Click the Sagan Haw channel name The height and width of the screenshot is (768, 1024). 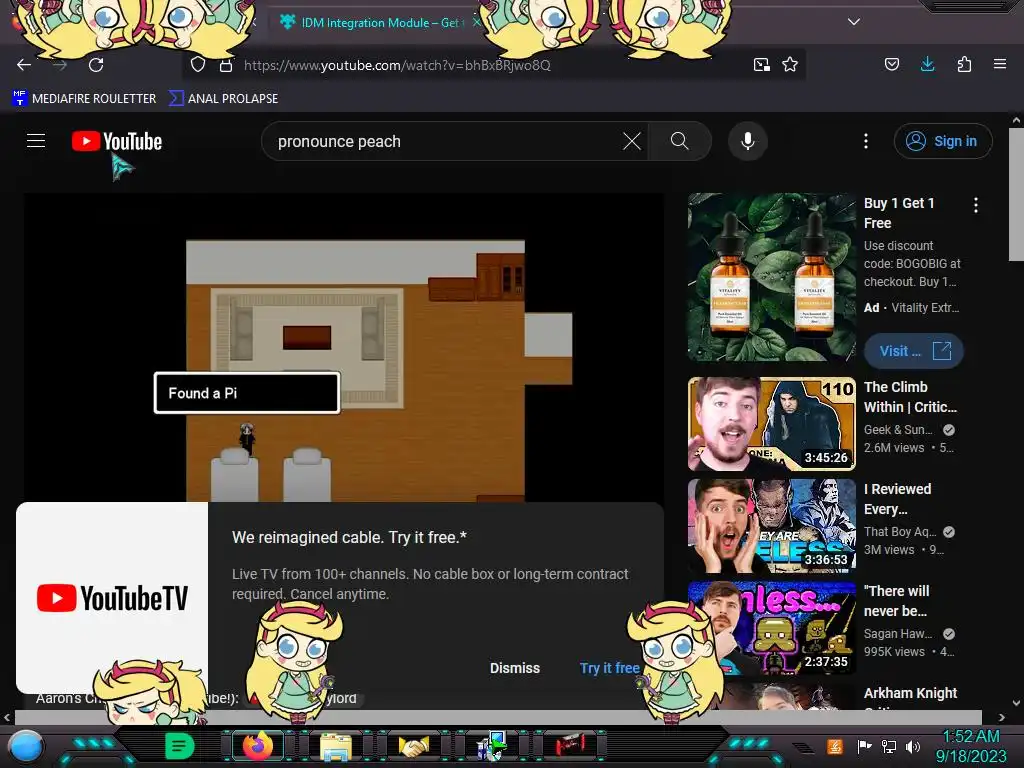coord(898,633)
